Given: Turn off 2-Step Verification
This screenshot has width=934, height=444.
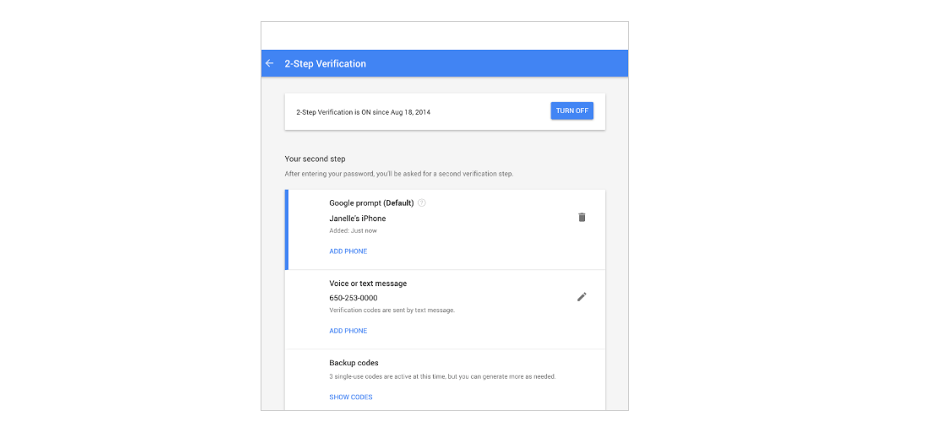Looking at the screenshot, I should click(x=572, y=111).
